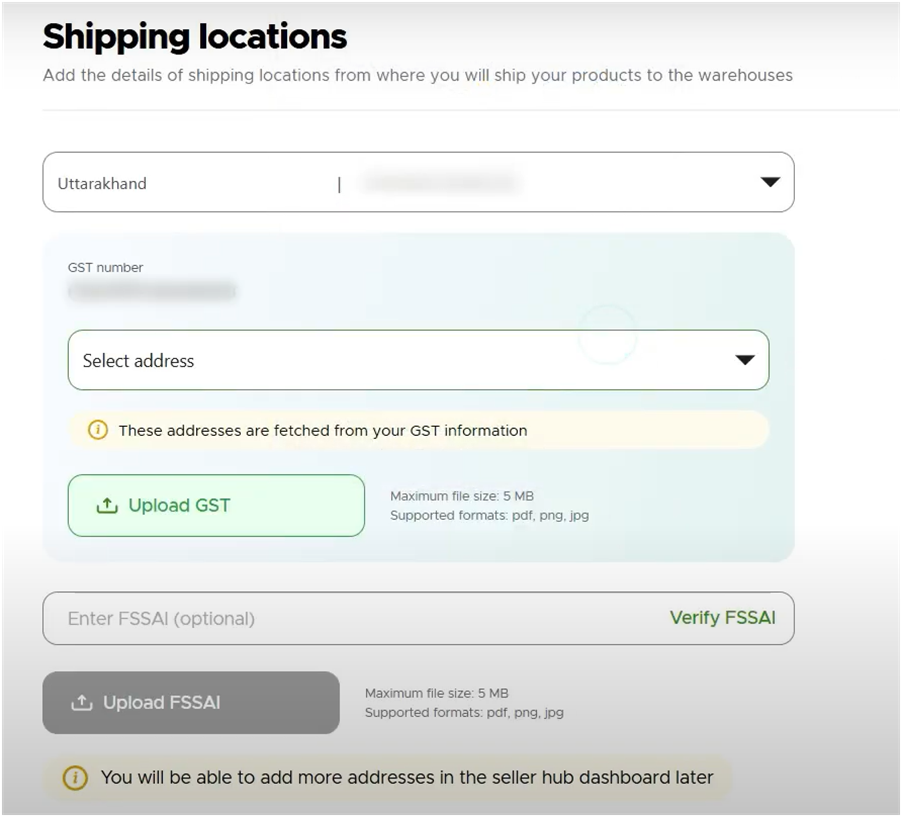Click the info icon beside GST addresses notice
The height and width of the screenshot is (817, 902).
click(x=98, y=430)
